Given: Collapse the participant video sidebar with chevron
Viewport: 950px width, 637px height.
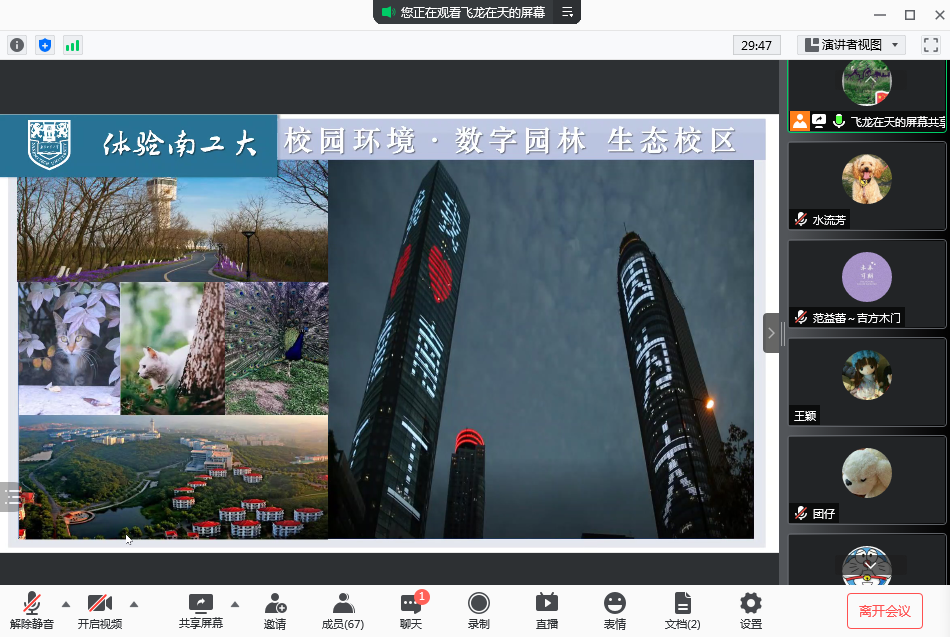Looking at the screenshot, I should coord(771,333).
